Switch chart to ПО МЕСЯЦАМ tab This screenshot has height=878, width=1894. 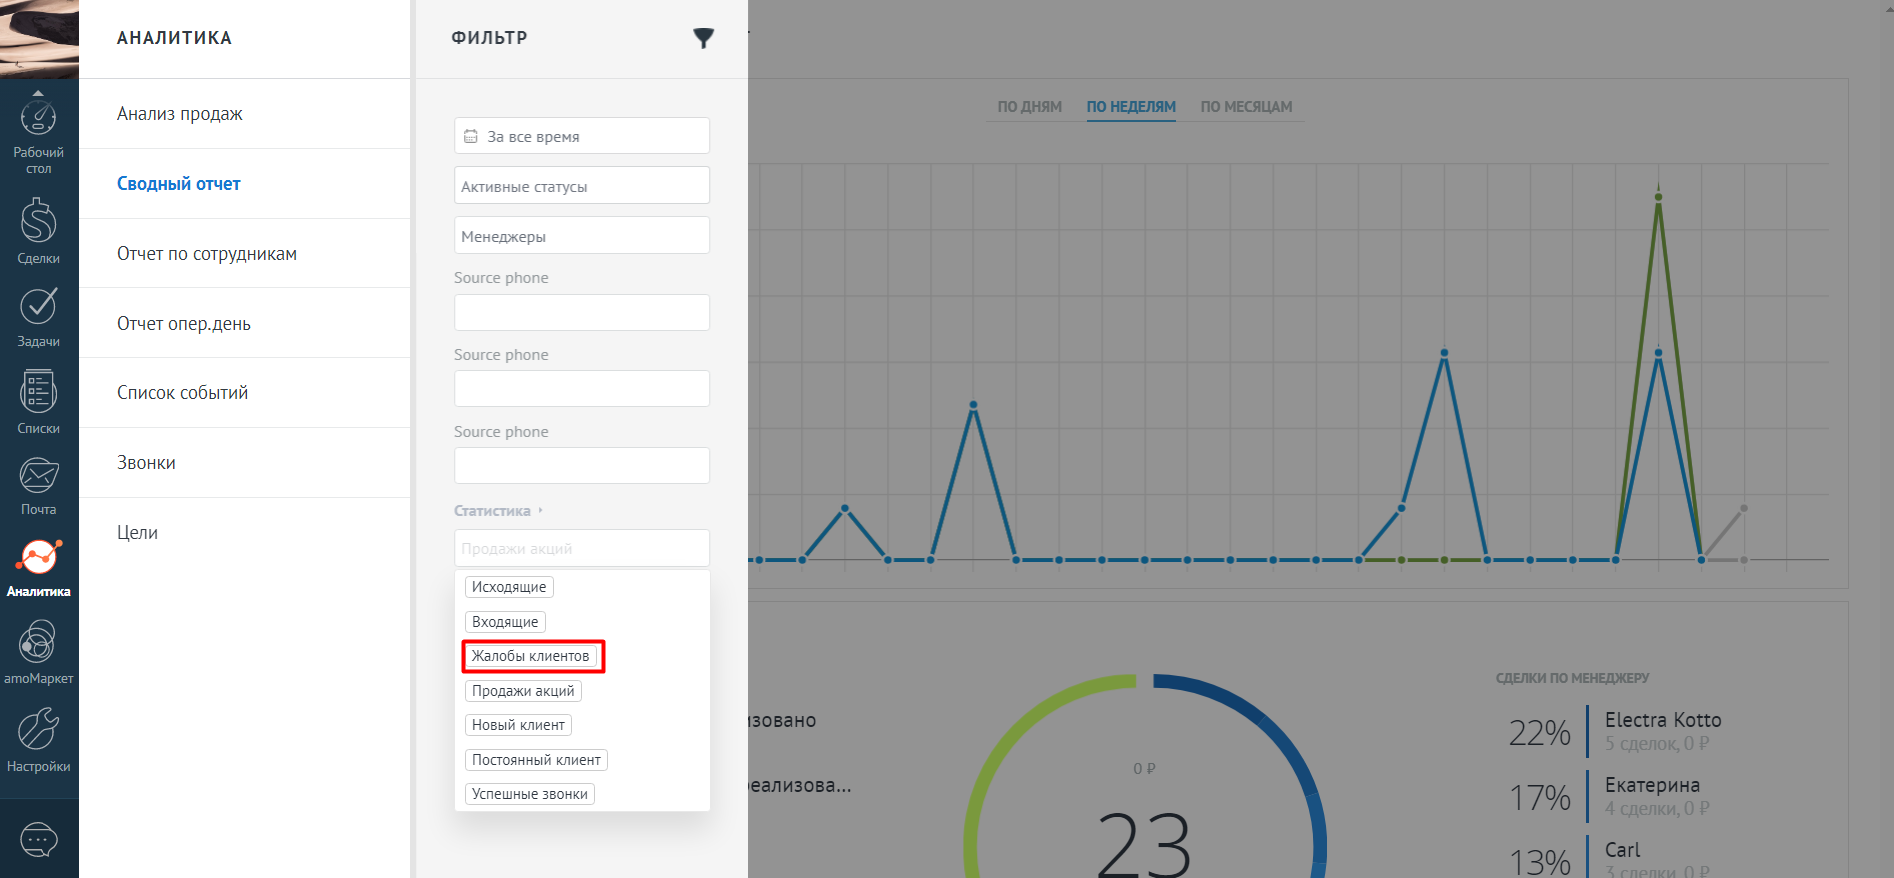1246,107
